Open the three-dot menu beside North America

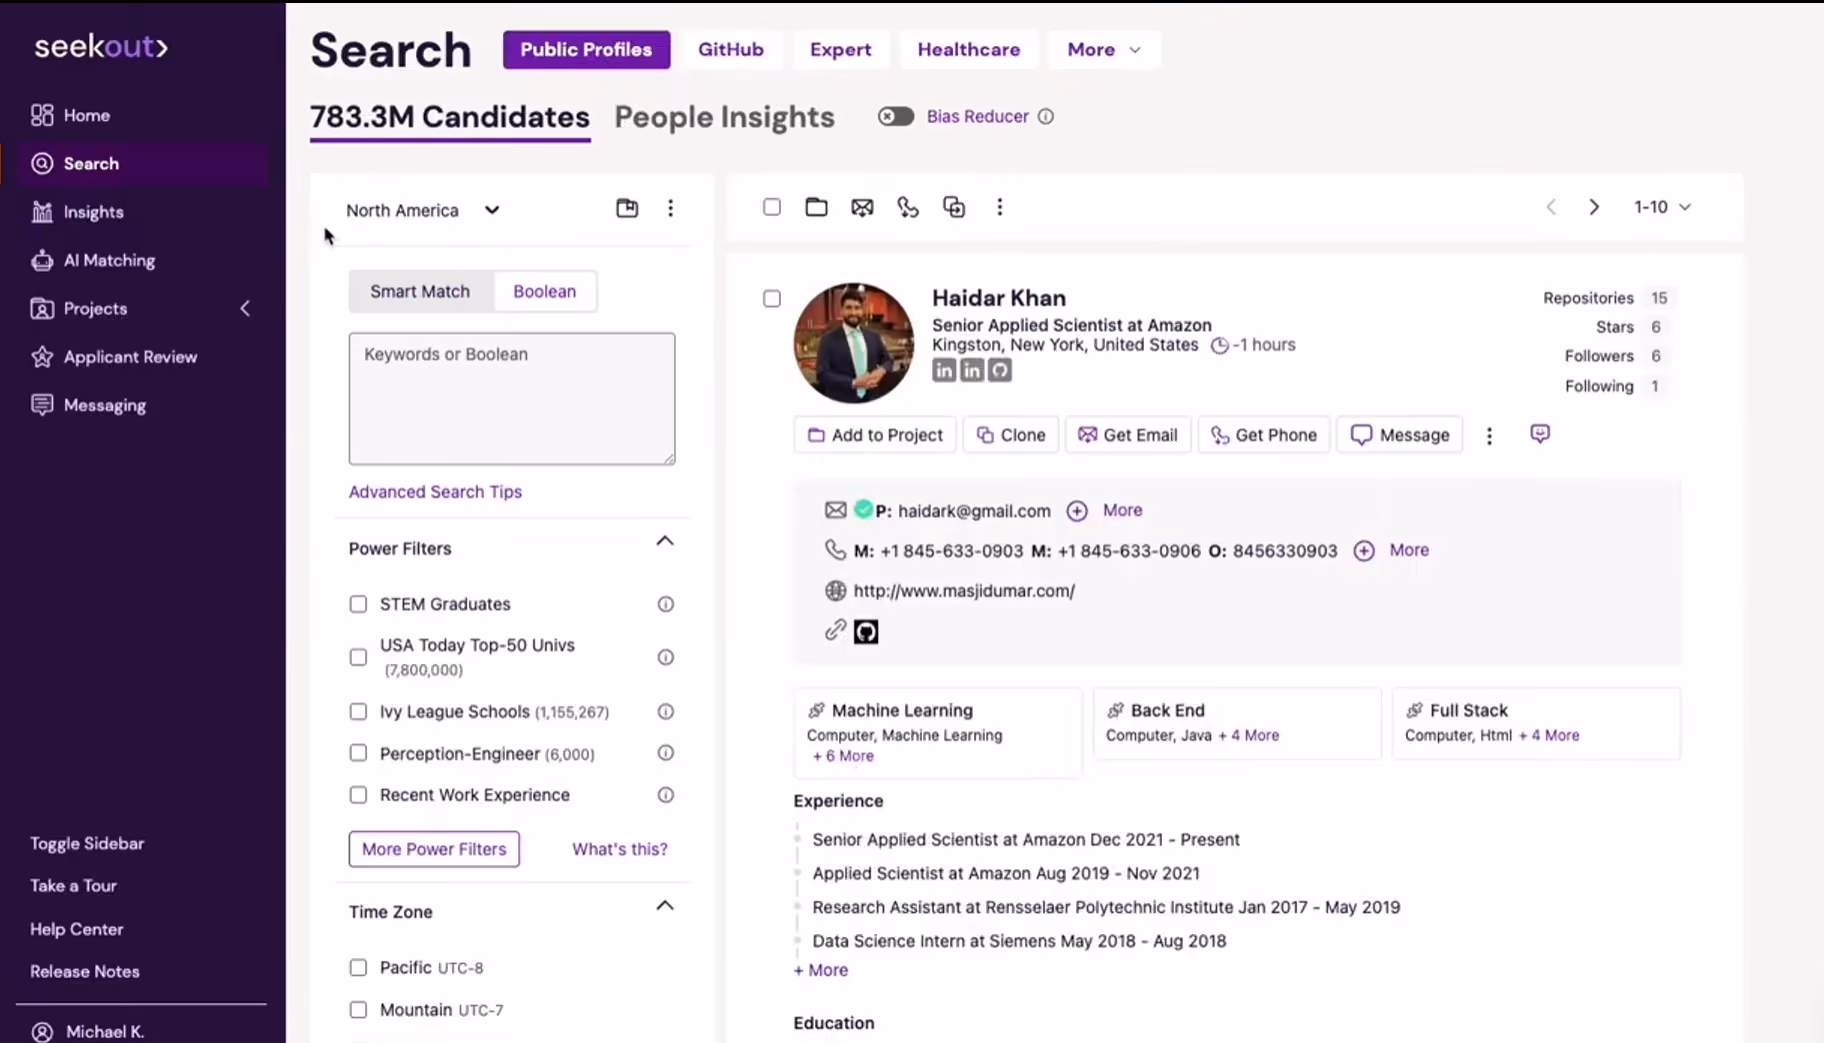[x=670, y=208]
